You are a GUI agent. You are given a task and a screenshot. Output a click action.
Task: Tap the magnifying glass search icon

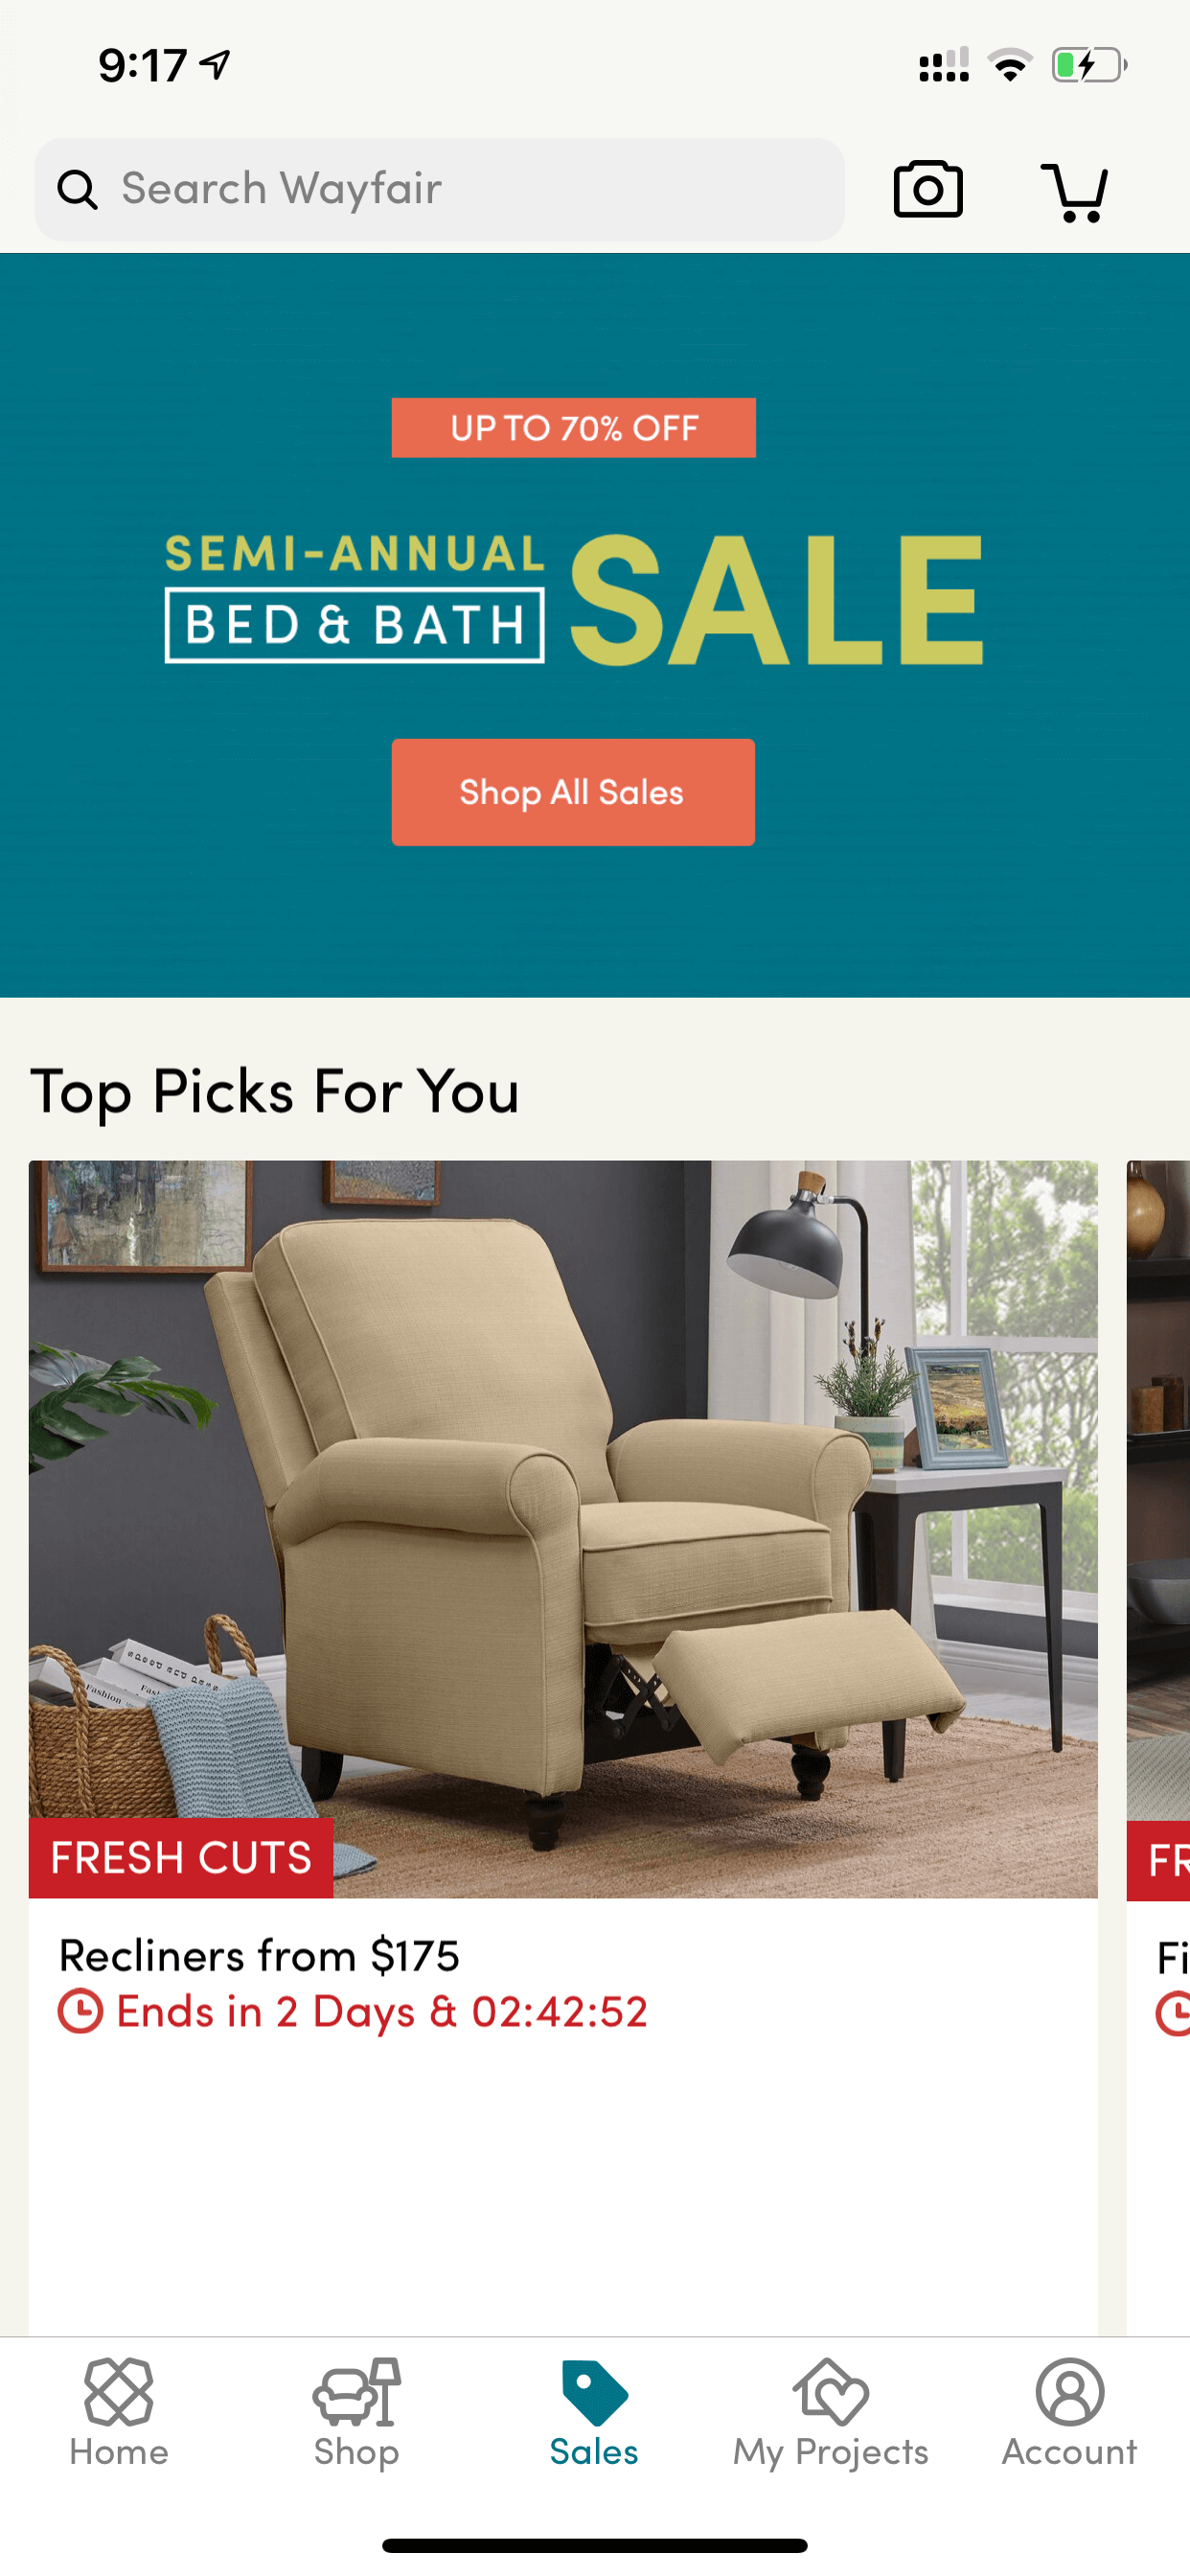(77, 189)
